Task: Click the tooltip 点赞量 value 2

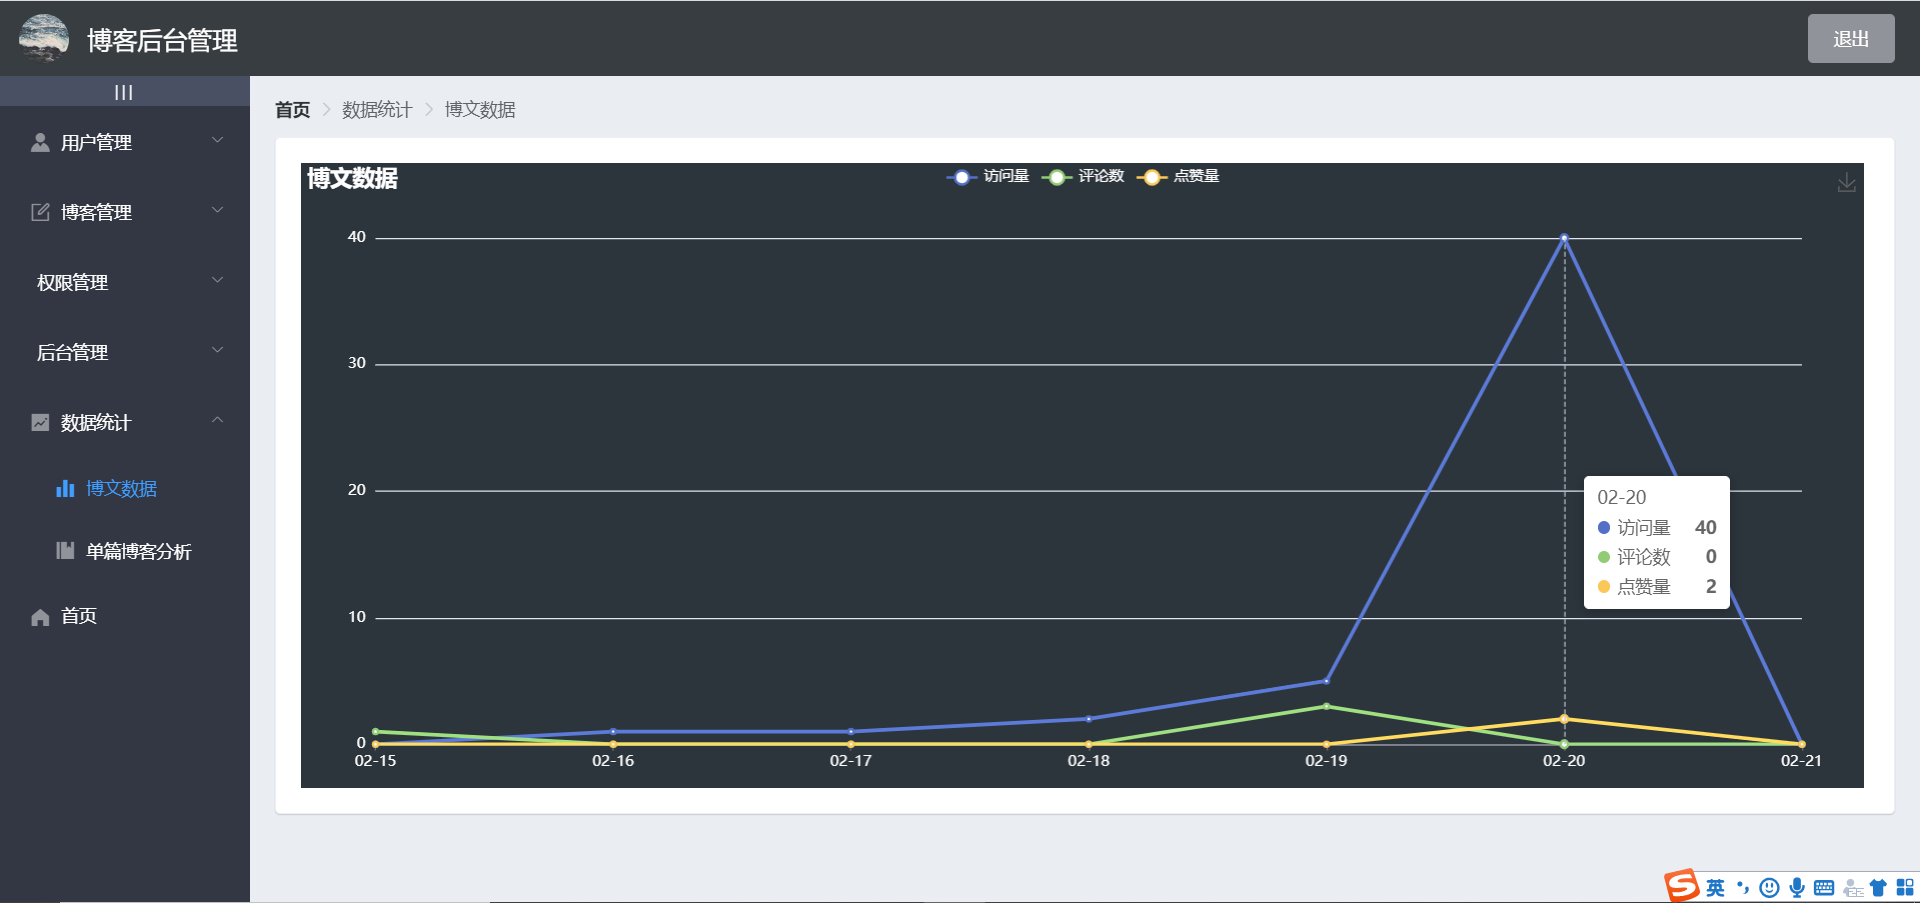Action: coord(1711,586)
